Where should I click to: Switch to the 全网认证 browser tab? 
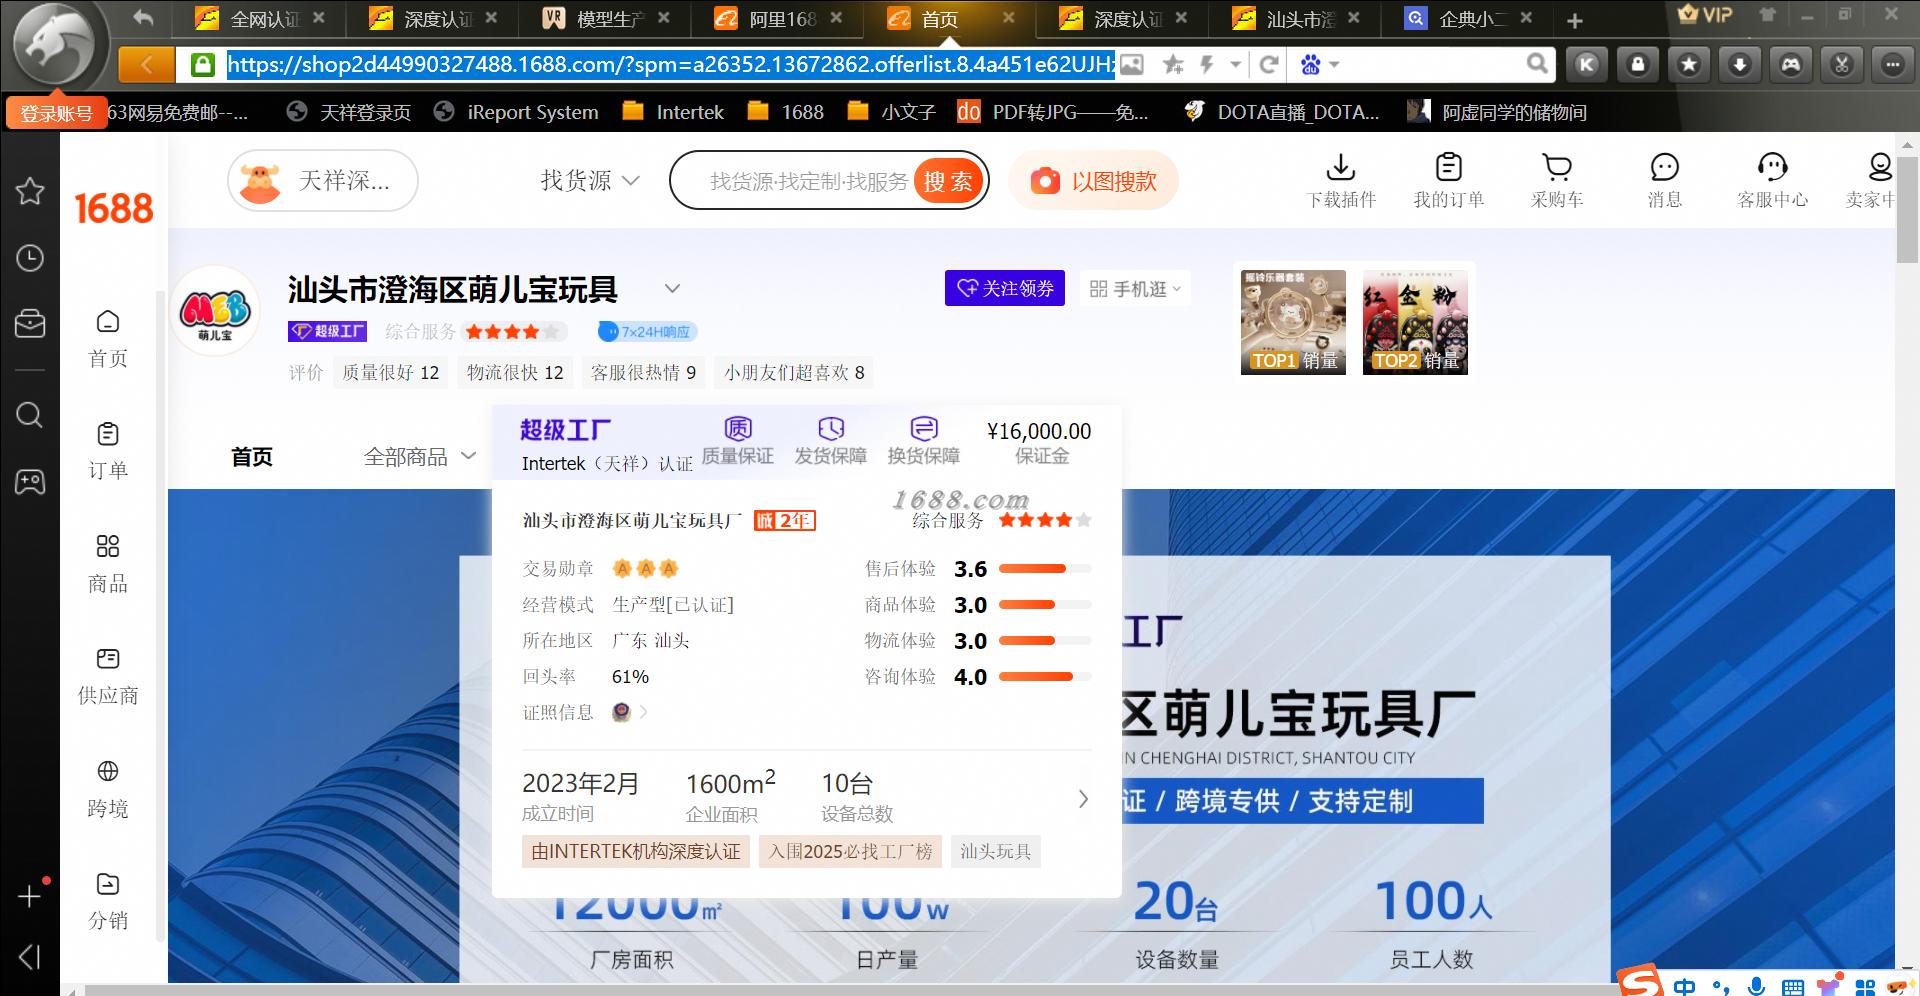point(259,18)
